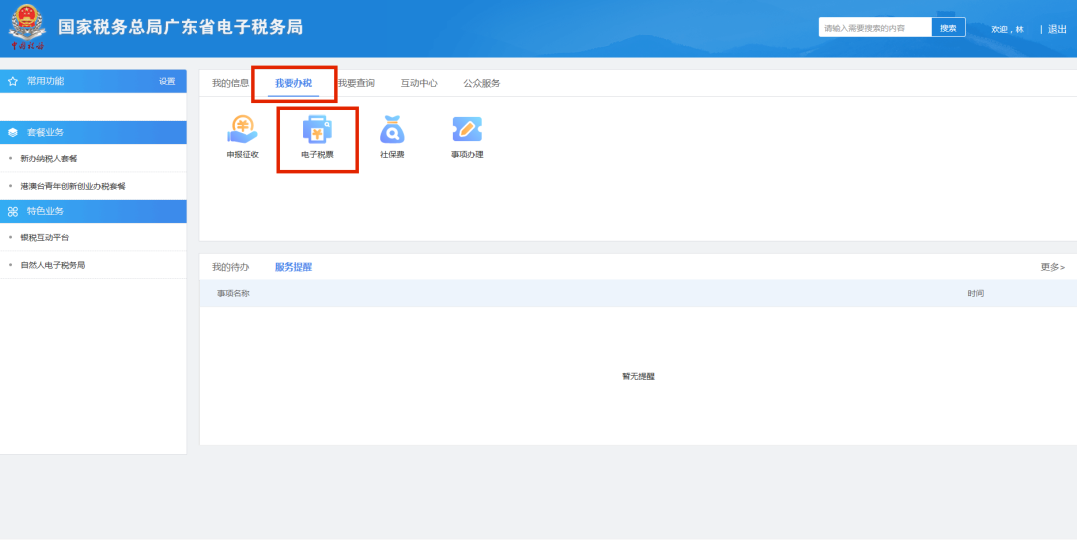Click the 特色业务 section header

click(93, 212)
